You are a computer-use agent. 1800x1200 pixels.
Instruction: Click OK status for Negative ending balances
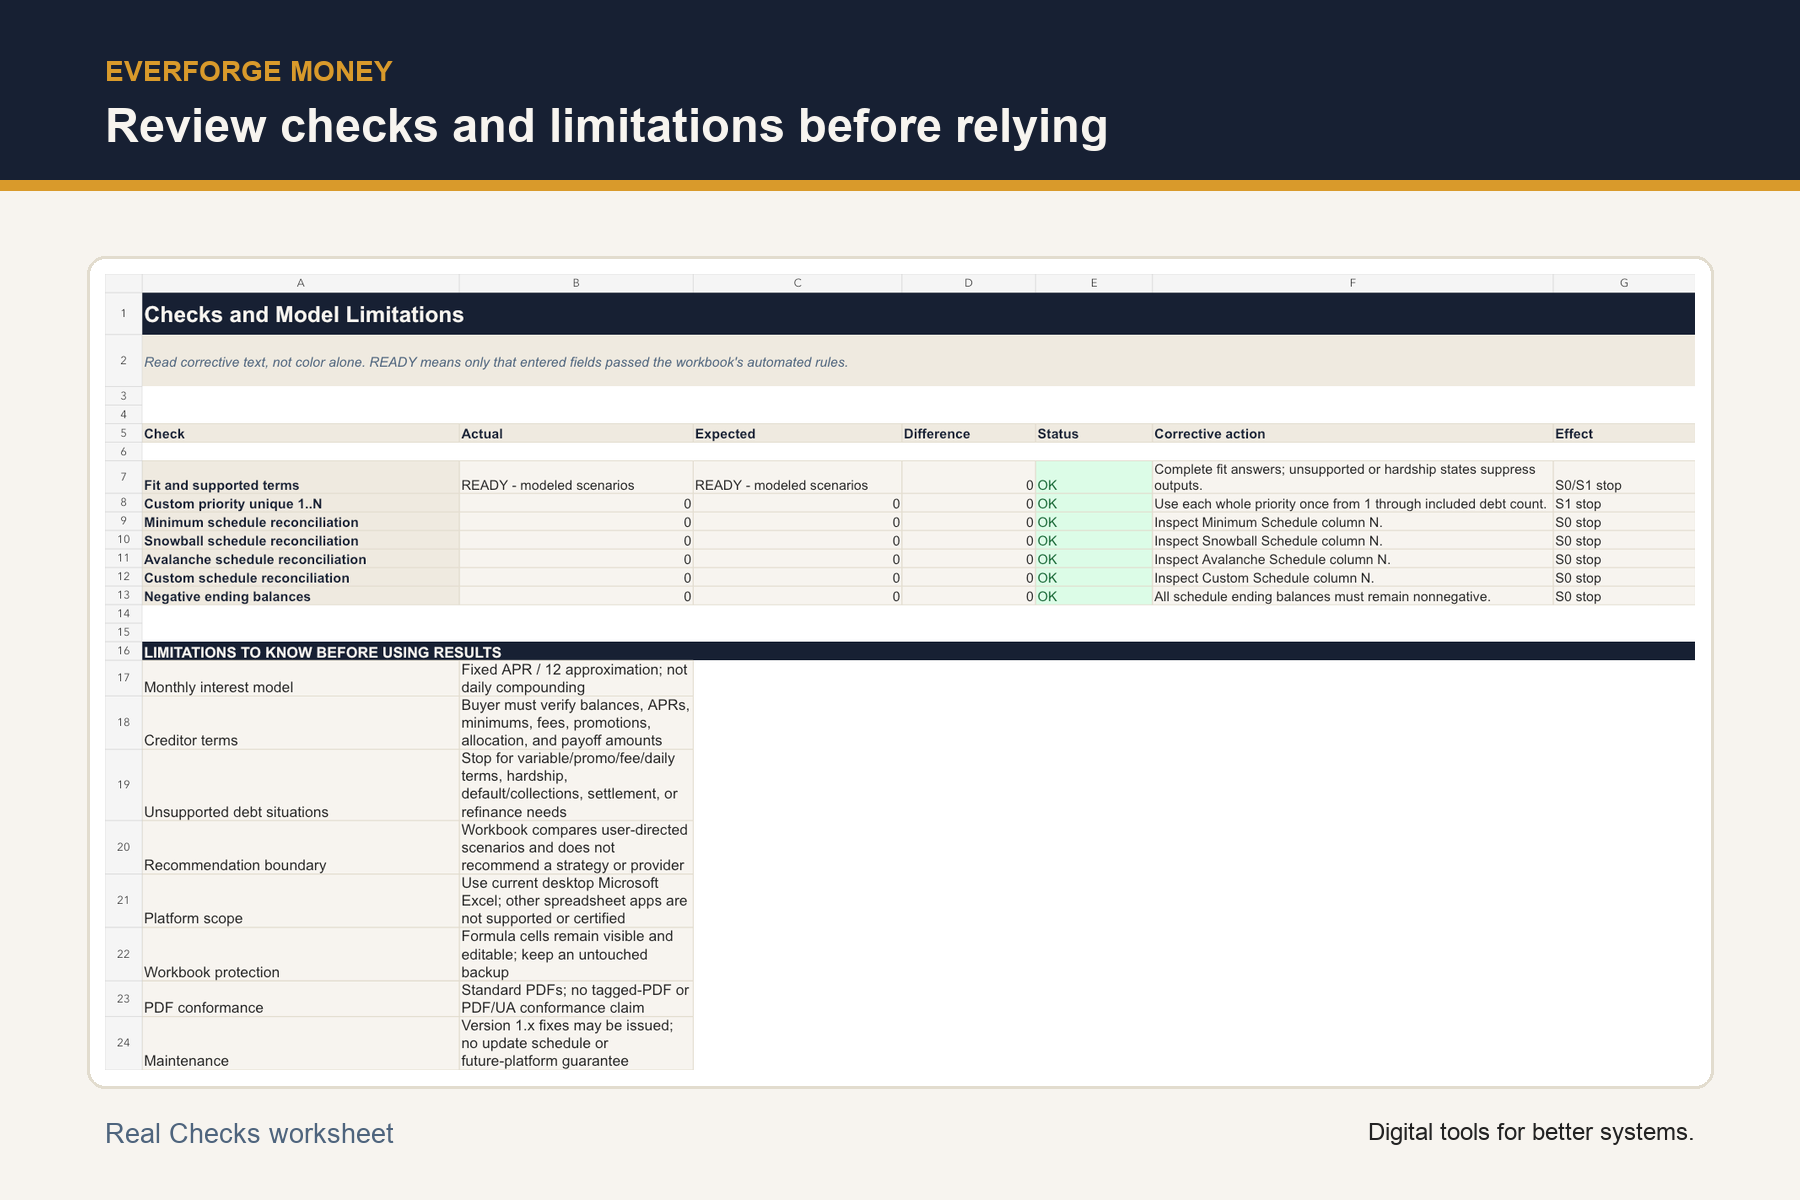[1094, 596]
